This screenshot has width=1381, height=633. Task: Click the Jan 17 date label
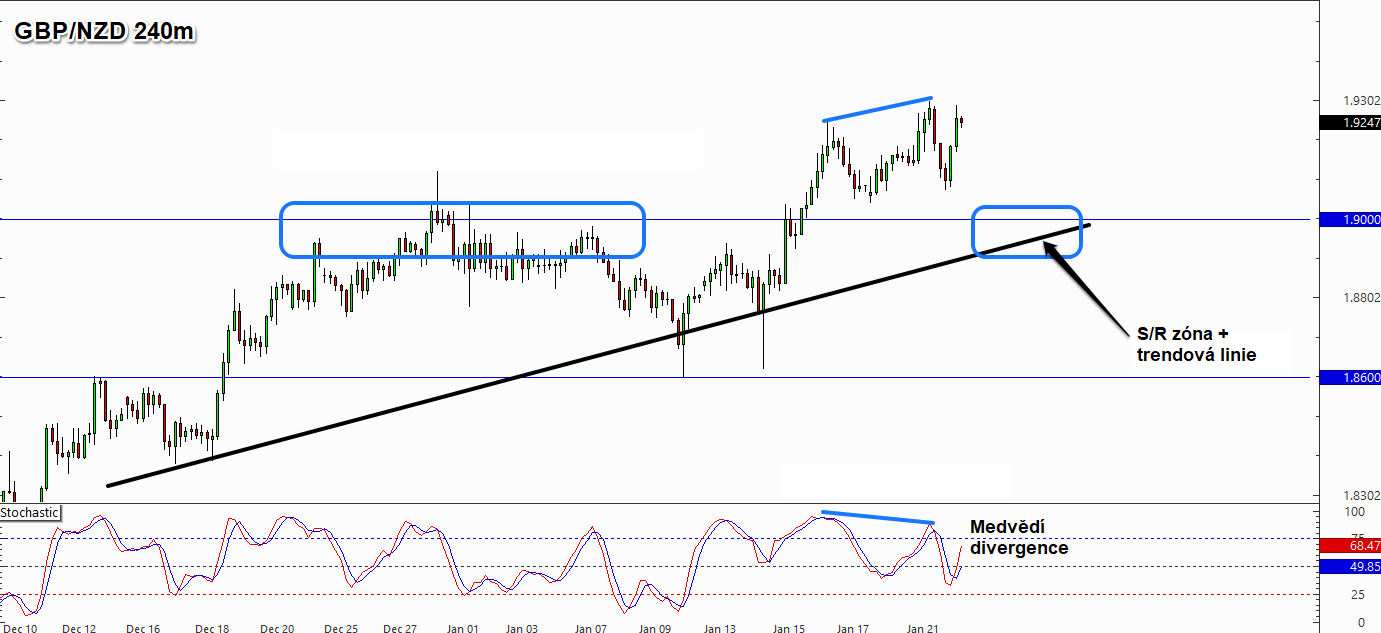click(x=852, y=629)
